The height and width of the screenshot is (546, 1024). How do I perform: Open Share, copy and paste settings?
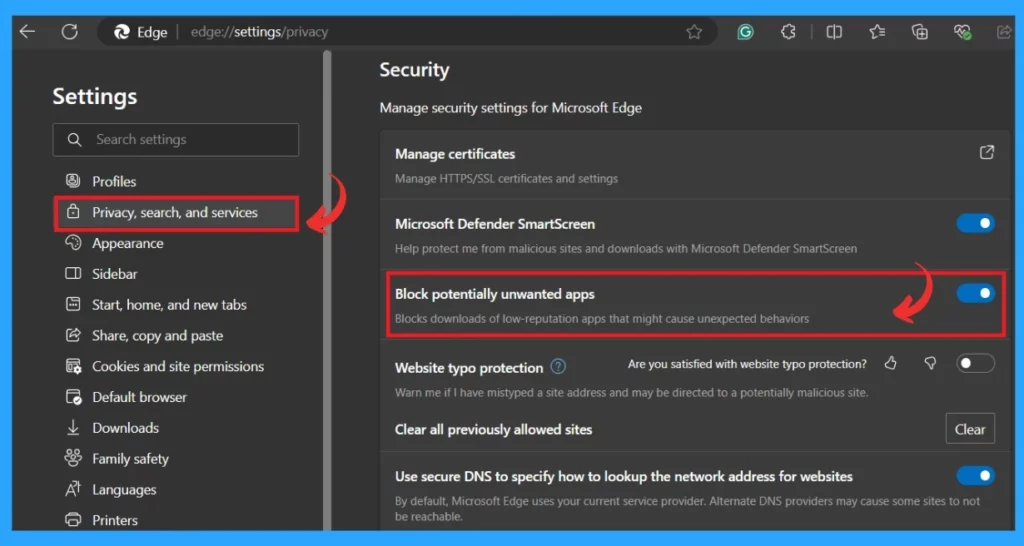(157, 335)
